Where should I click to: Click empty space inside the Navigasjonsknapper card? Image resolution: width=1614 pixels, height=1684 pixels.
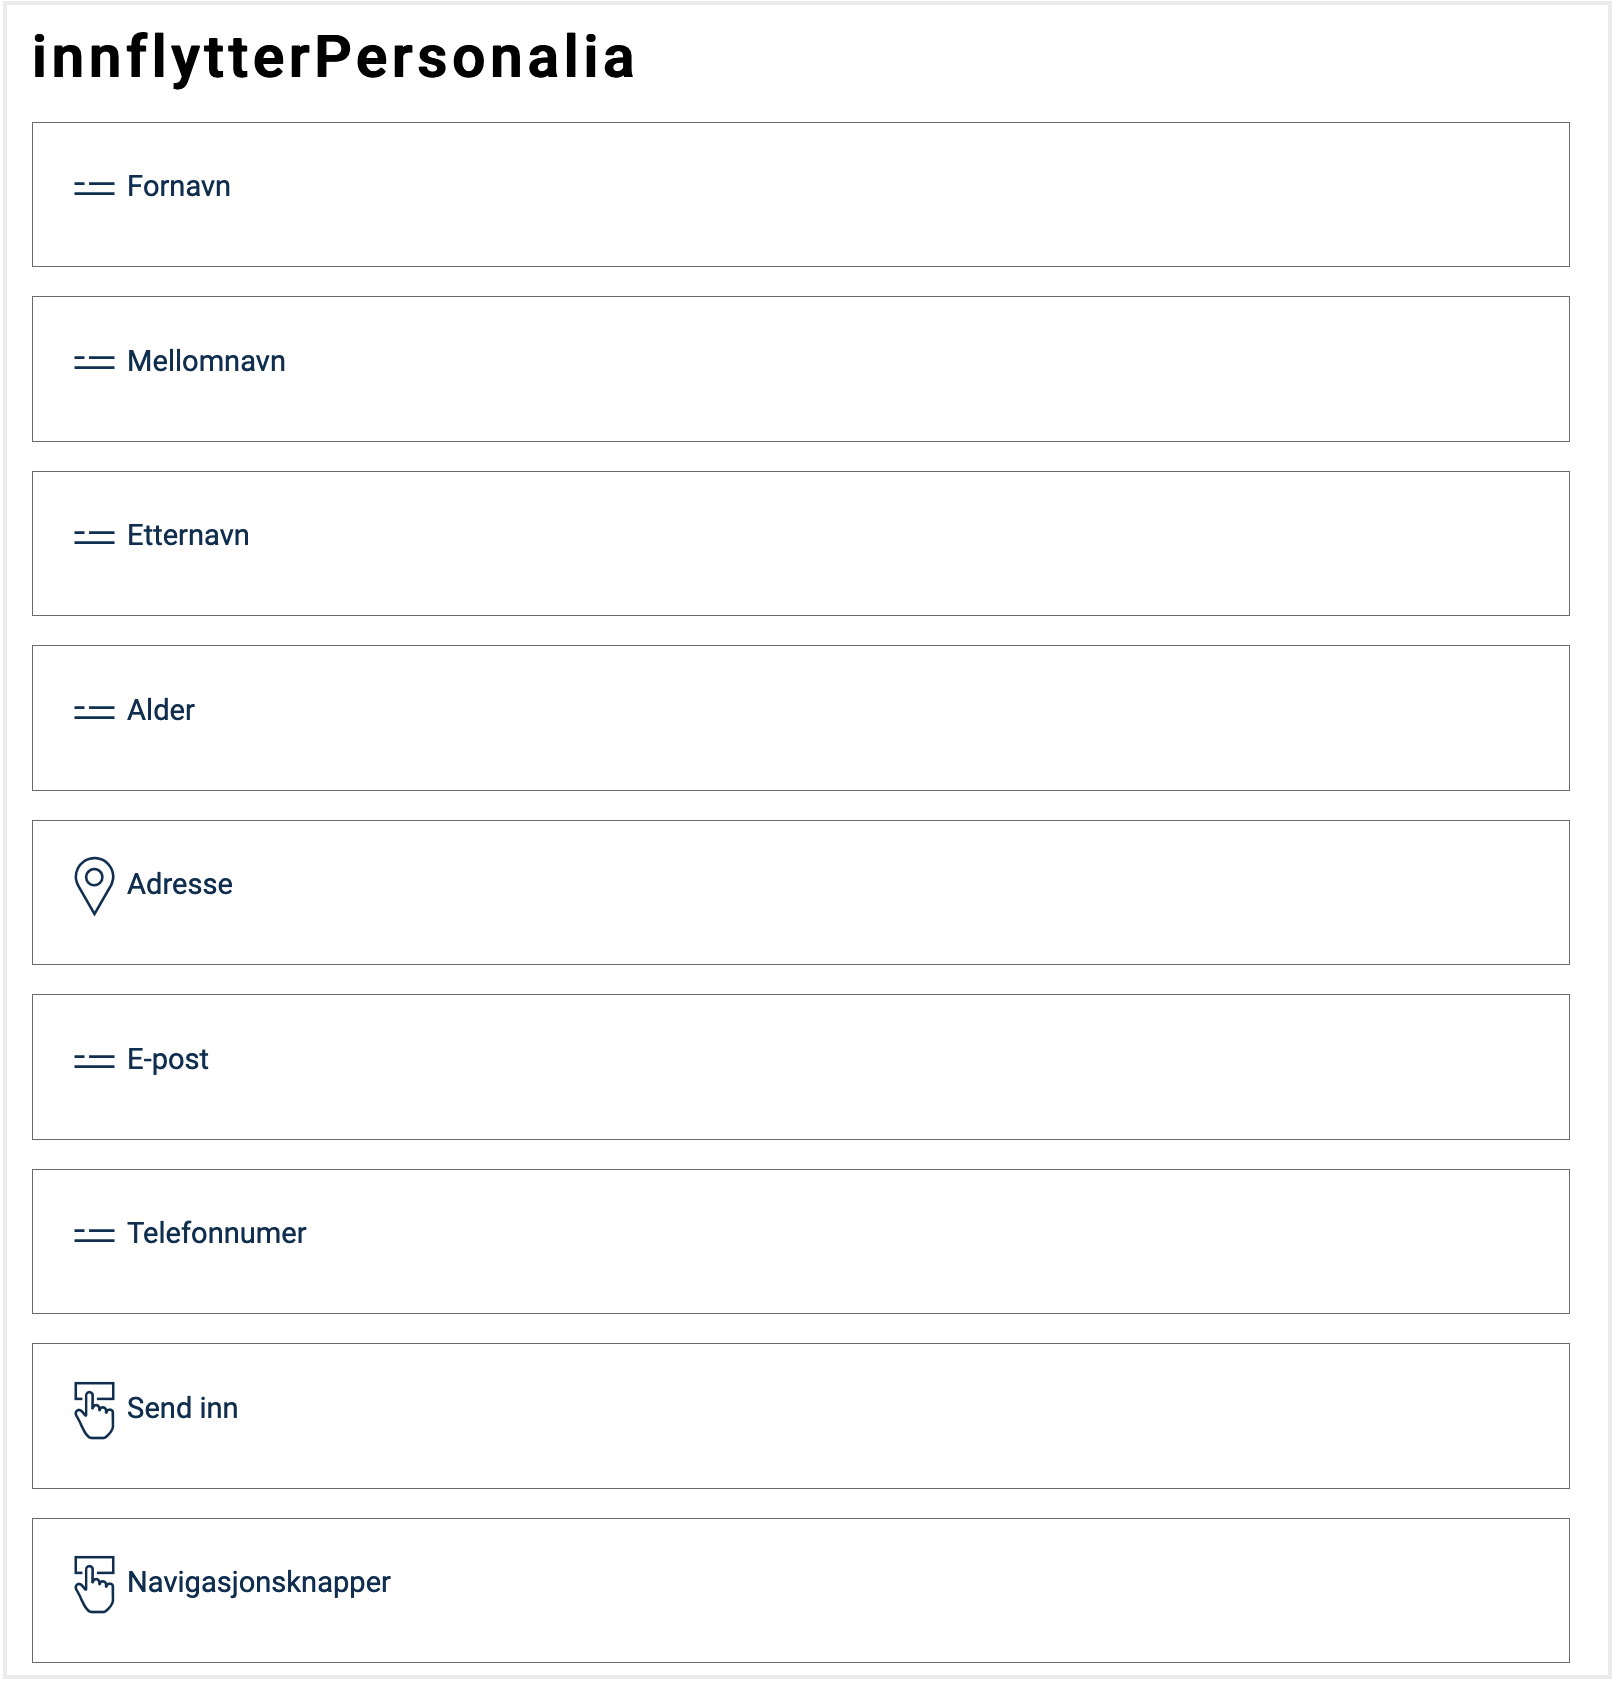tap(900, 1590)
